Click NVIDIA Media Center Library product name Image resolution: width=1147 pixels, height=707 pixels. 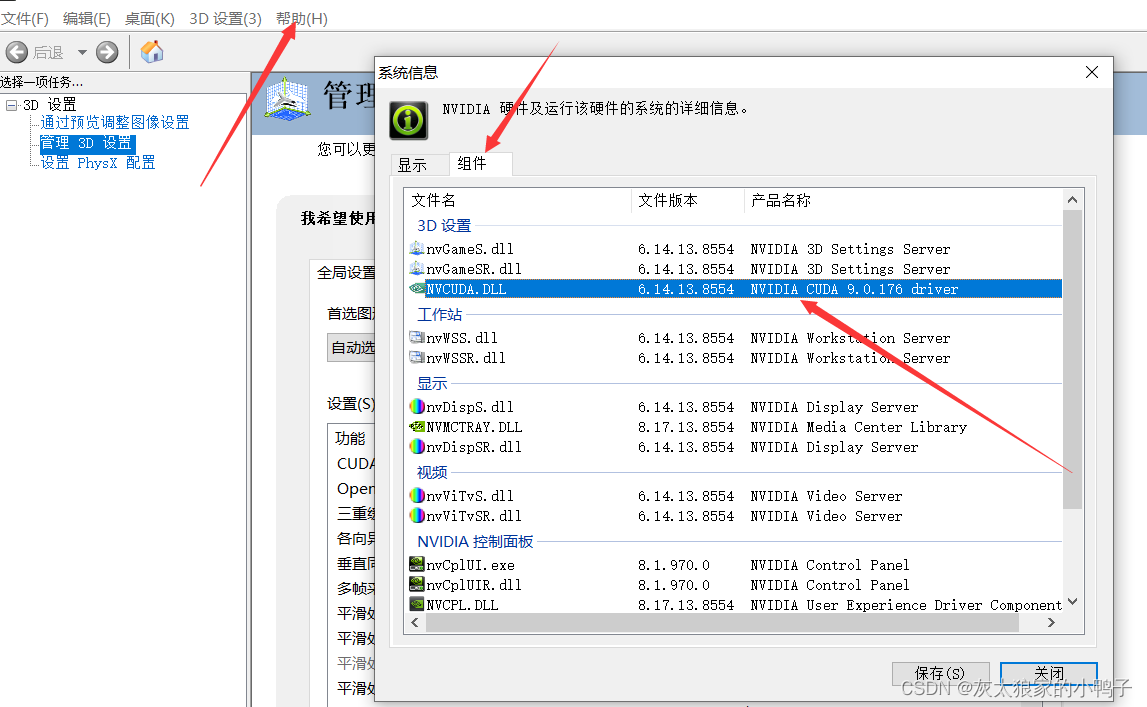858,426
